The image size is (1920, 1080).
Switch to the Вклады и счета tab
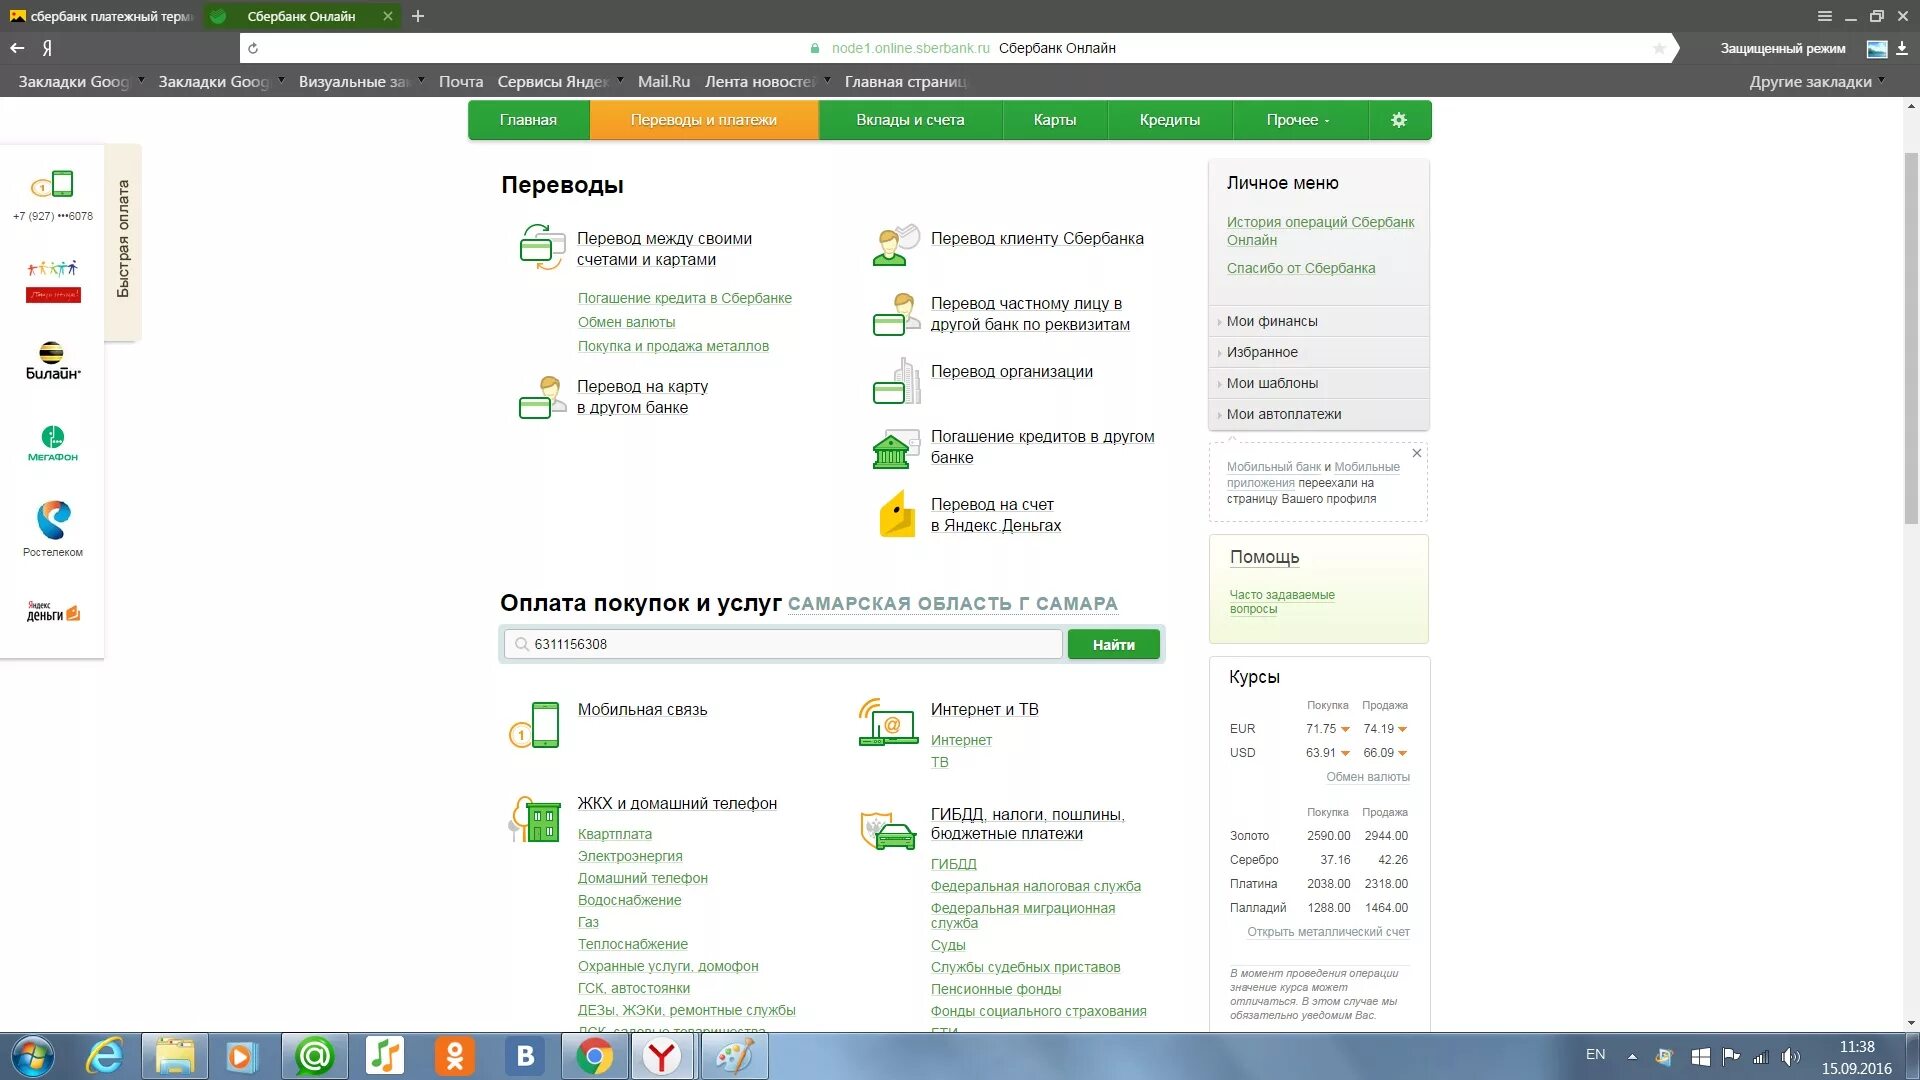coord(910,119)
